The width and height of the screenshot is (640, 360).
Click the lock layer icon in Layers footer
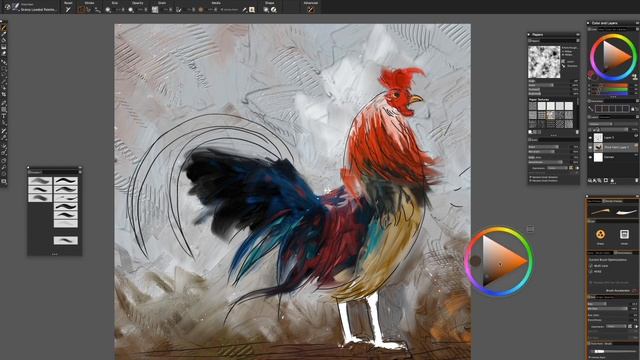click(x=612, y=180)
